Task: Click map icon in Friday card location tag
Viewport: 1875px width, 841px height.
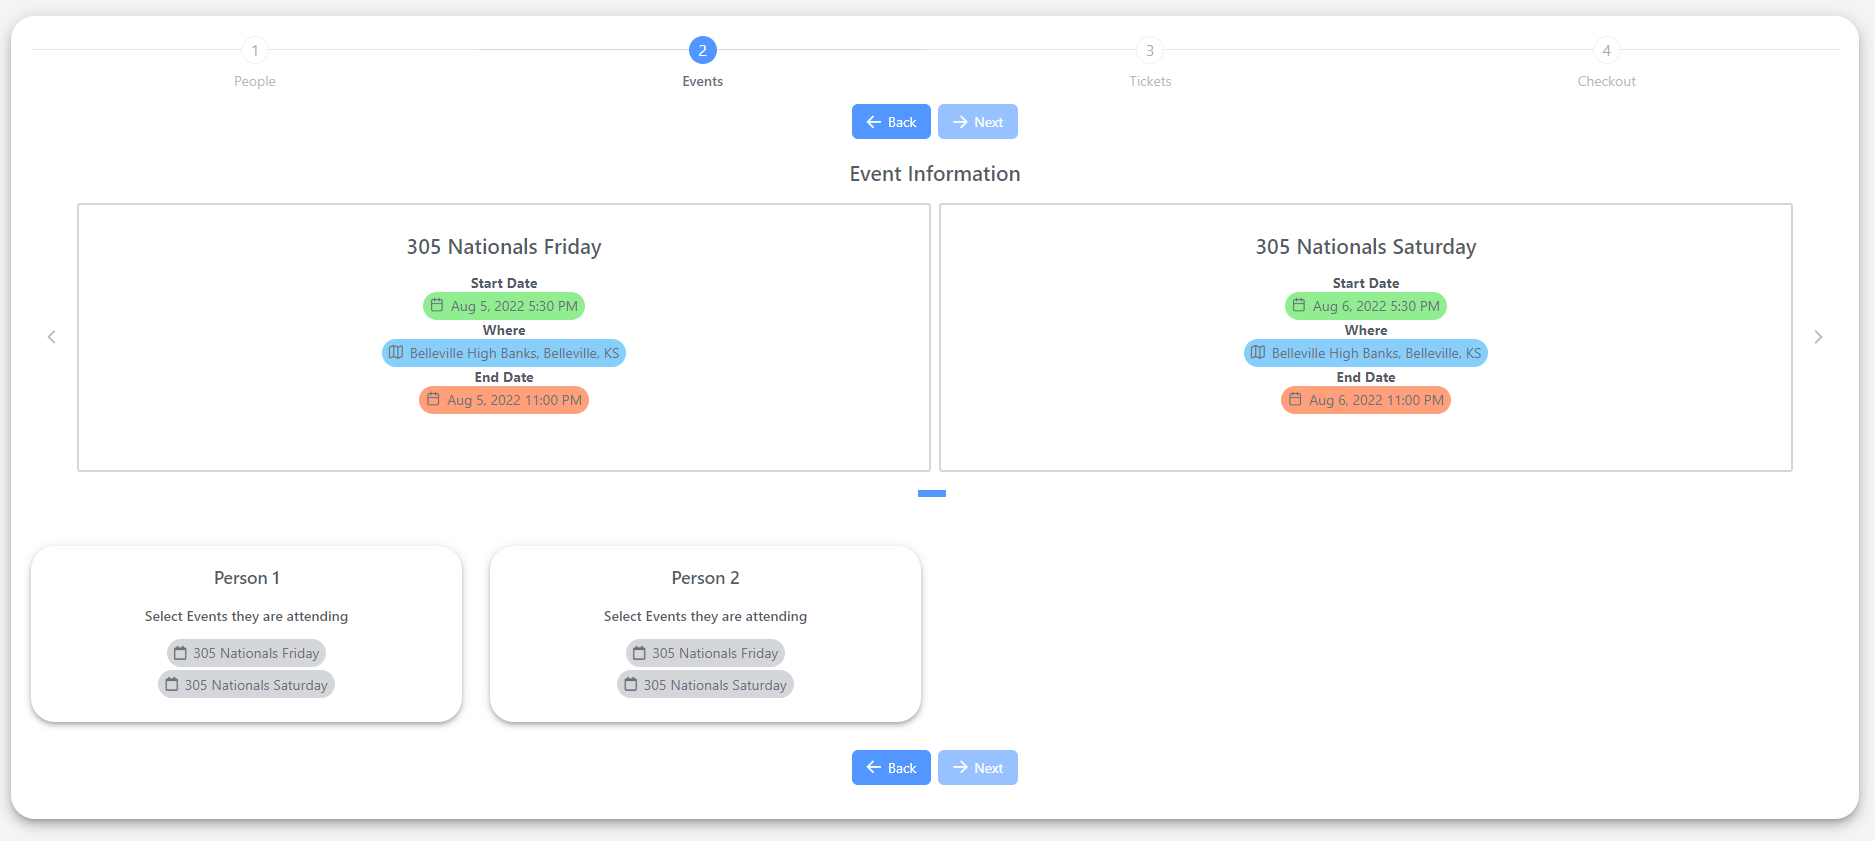Action: pos(396,352)
